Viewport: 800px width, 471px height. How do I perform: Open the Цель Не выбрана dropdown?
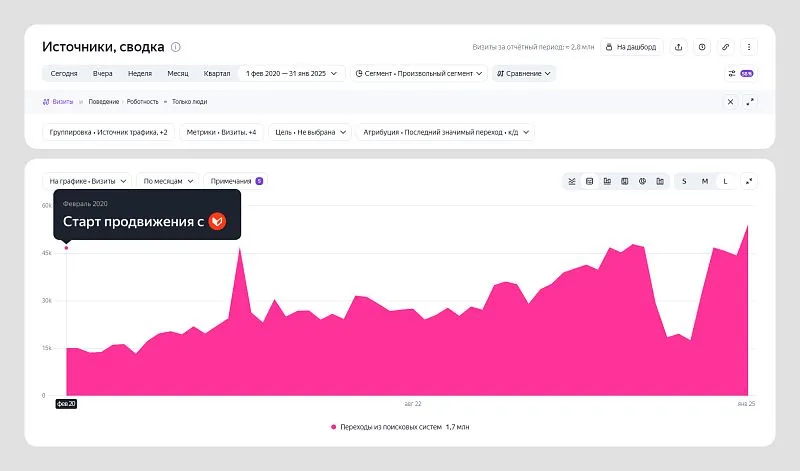pyautogui.click(x=310, y=132)
